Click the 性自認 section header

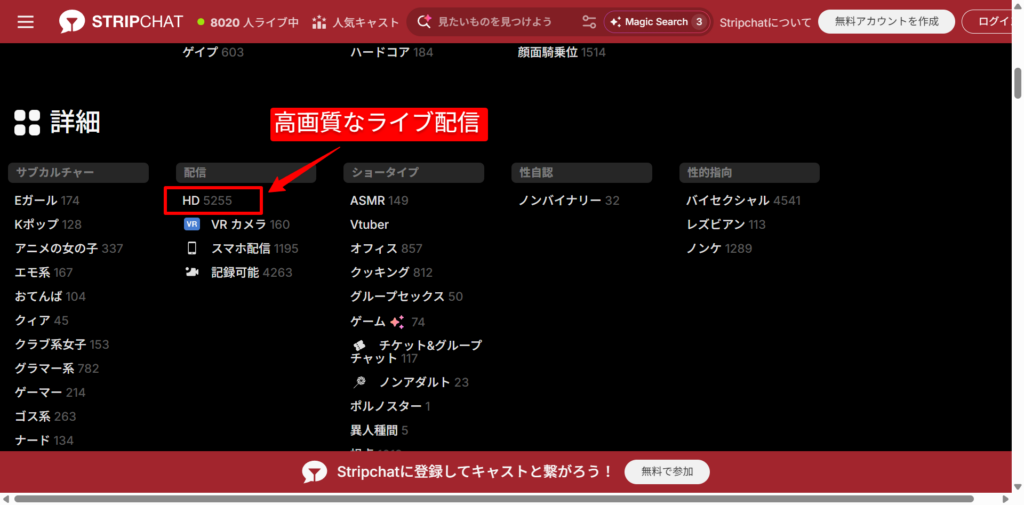point(582,172)
